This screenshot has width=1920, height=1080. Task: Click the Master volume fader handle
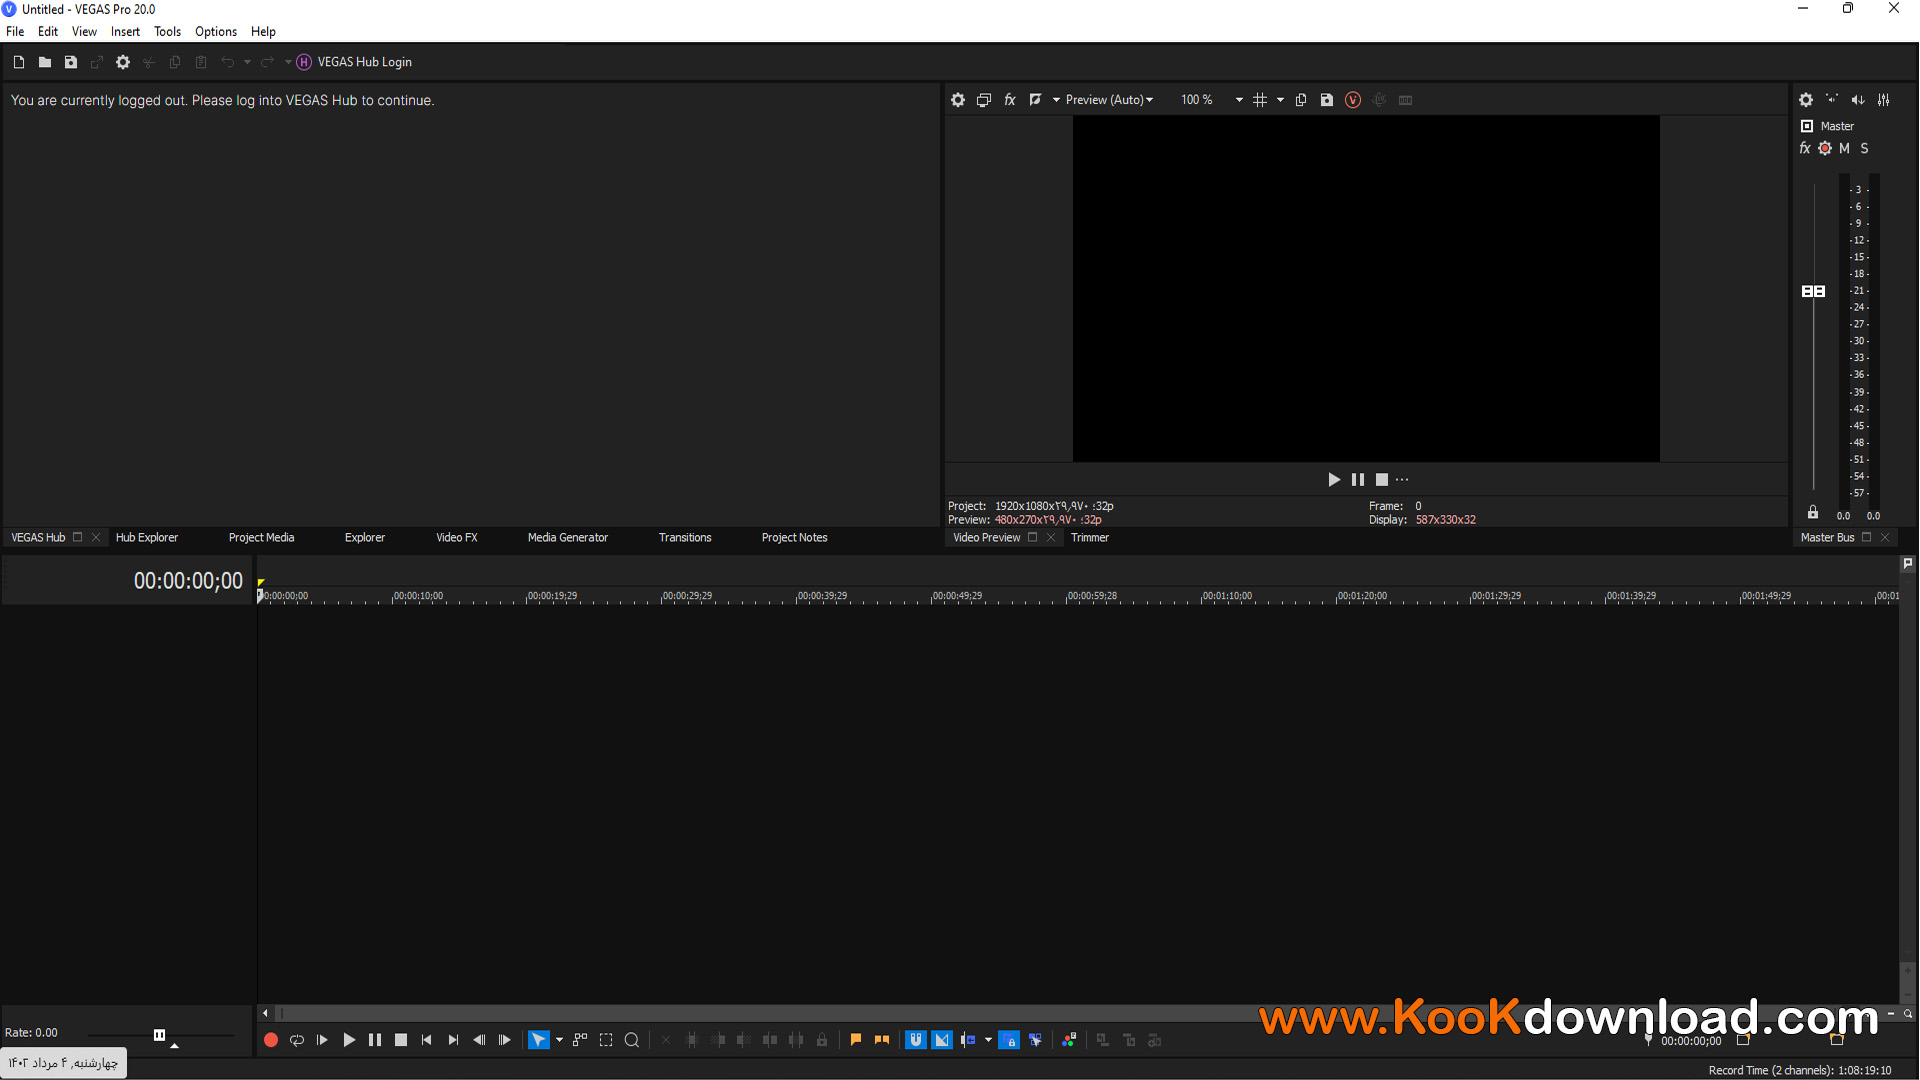click(x=1813, y=291)
